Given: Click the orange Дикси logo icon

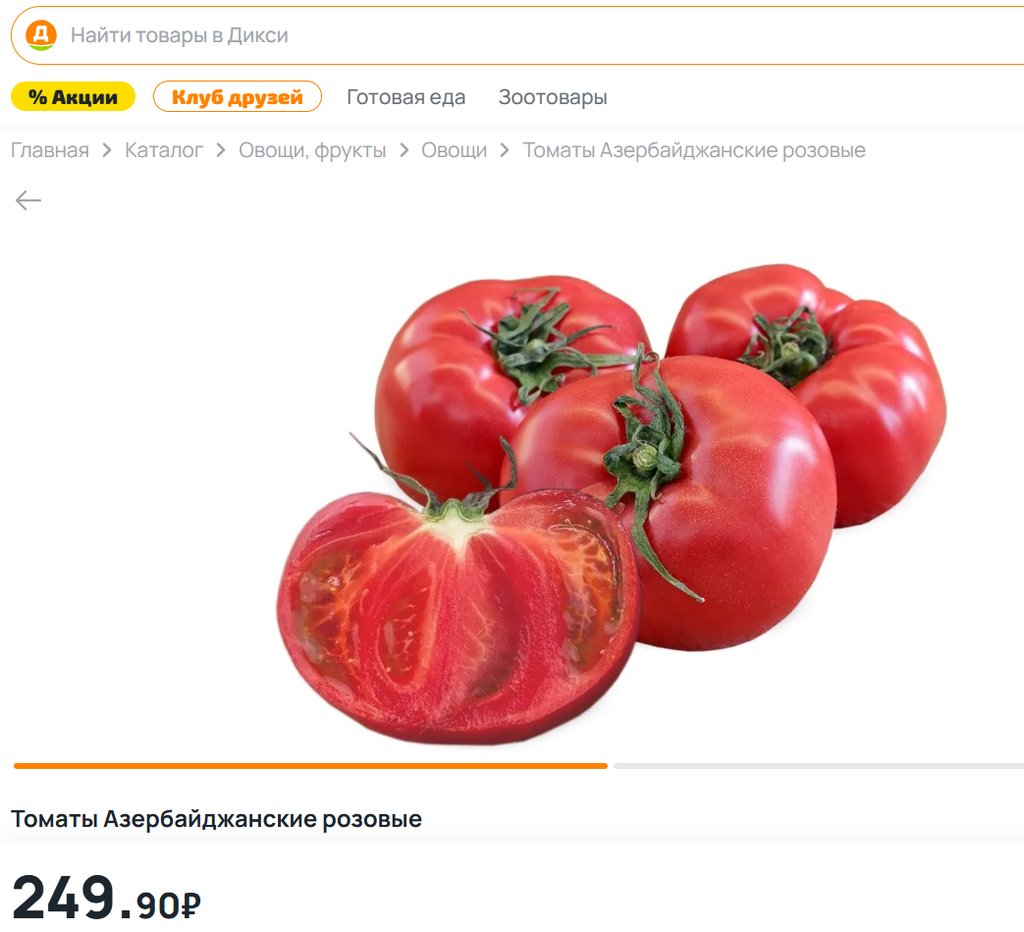Looking at the screenshot, I should [x=40, y=35].
